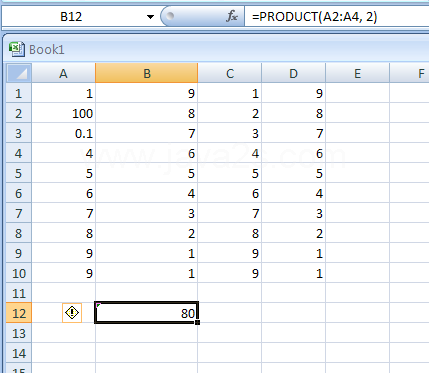Click cell A3 containing 0.1
Image resolution: width=429 pixels, height=373 pixels.
tap(63, 133)
